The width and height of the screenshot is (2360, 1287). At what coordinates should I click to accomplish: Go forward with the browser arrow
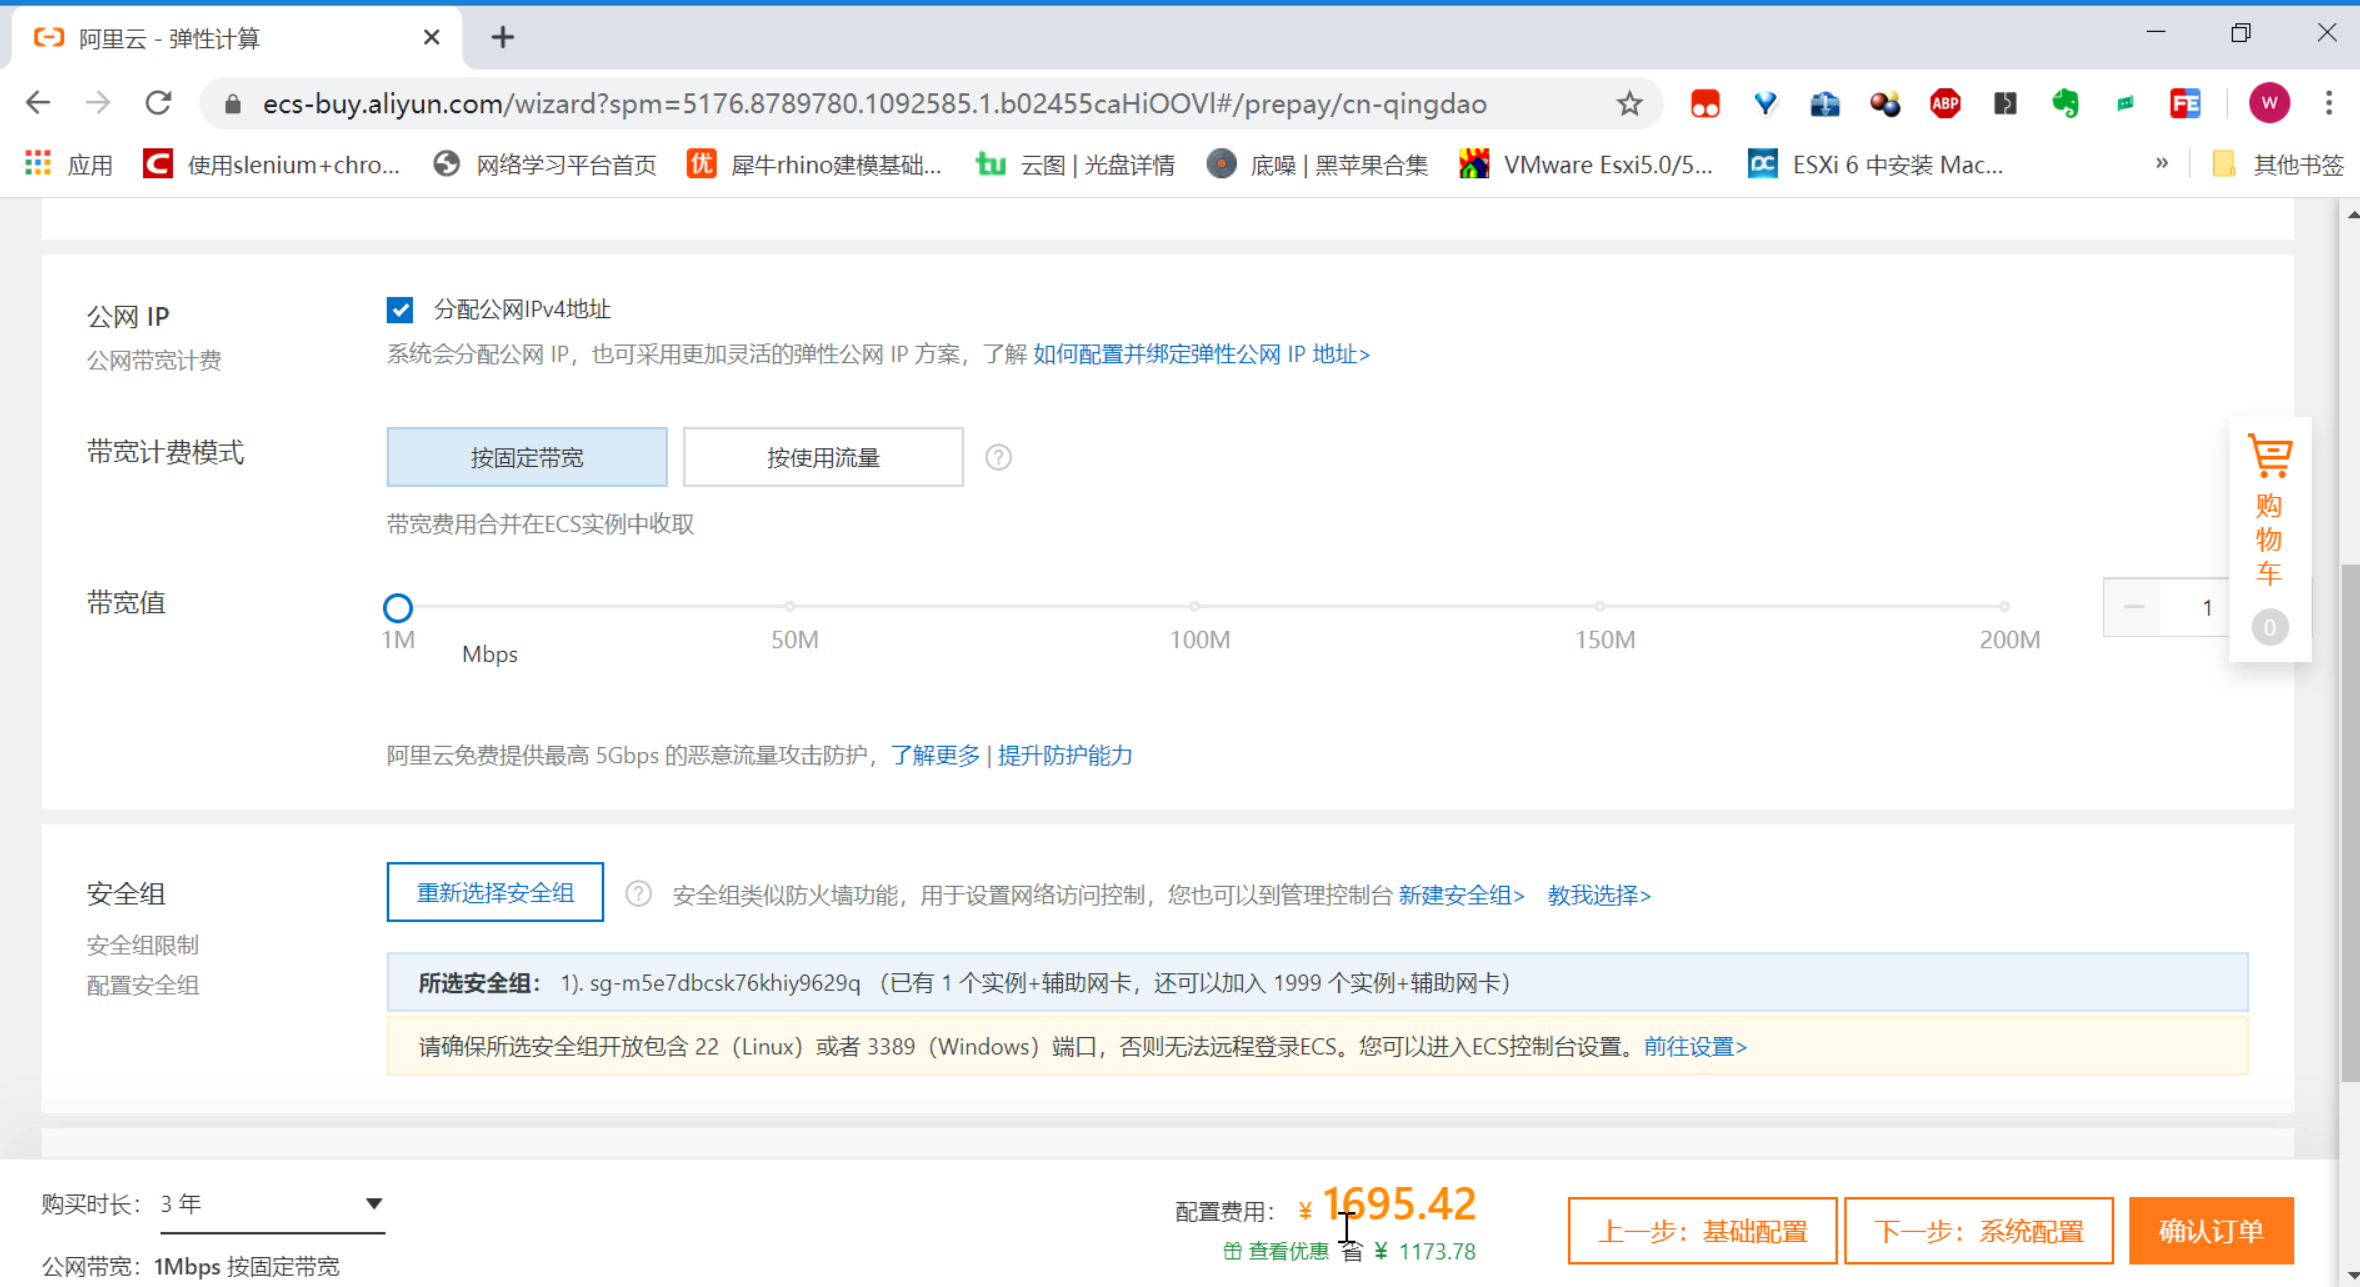click(x=98, y=103)
